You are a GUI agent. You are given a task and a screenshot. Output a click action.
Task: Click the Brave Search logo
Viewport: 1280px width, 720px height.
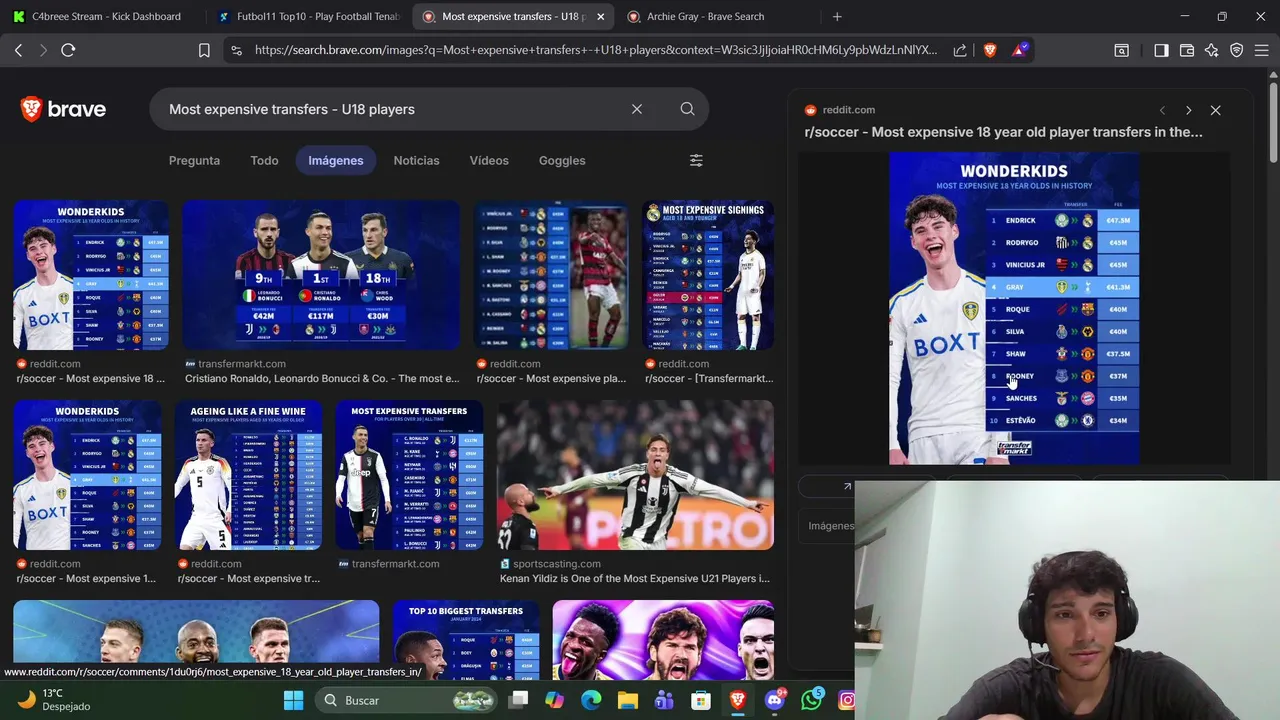point(63,109)
